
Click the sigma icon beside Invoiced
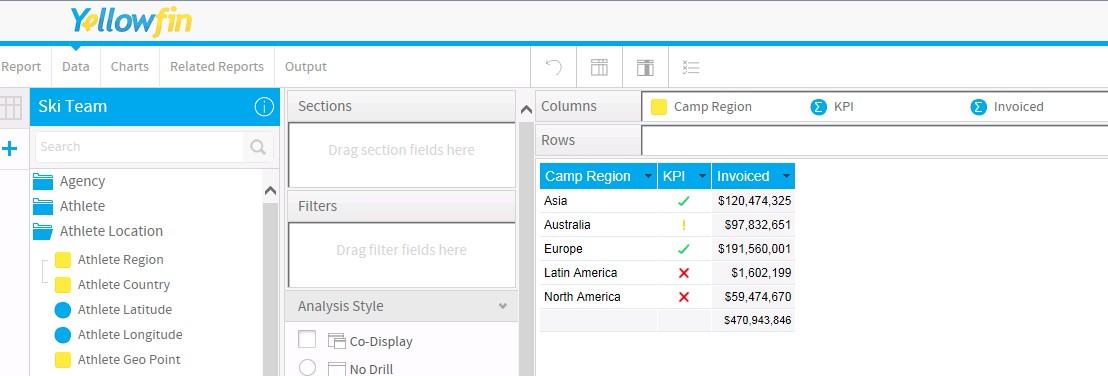click(x=978, y=107)
